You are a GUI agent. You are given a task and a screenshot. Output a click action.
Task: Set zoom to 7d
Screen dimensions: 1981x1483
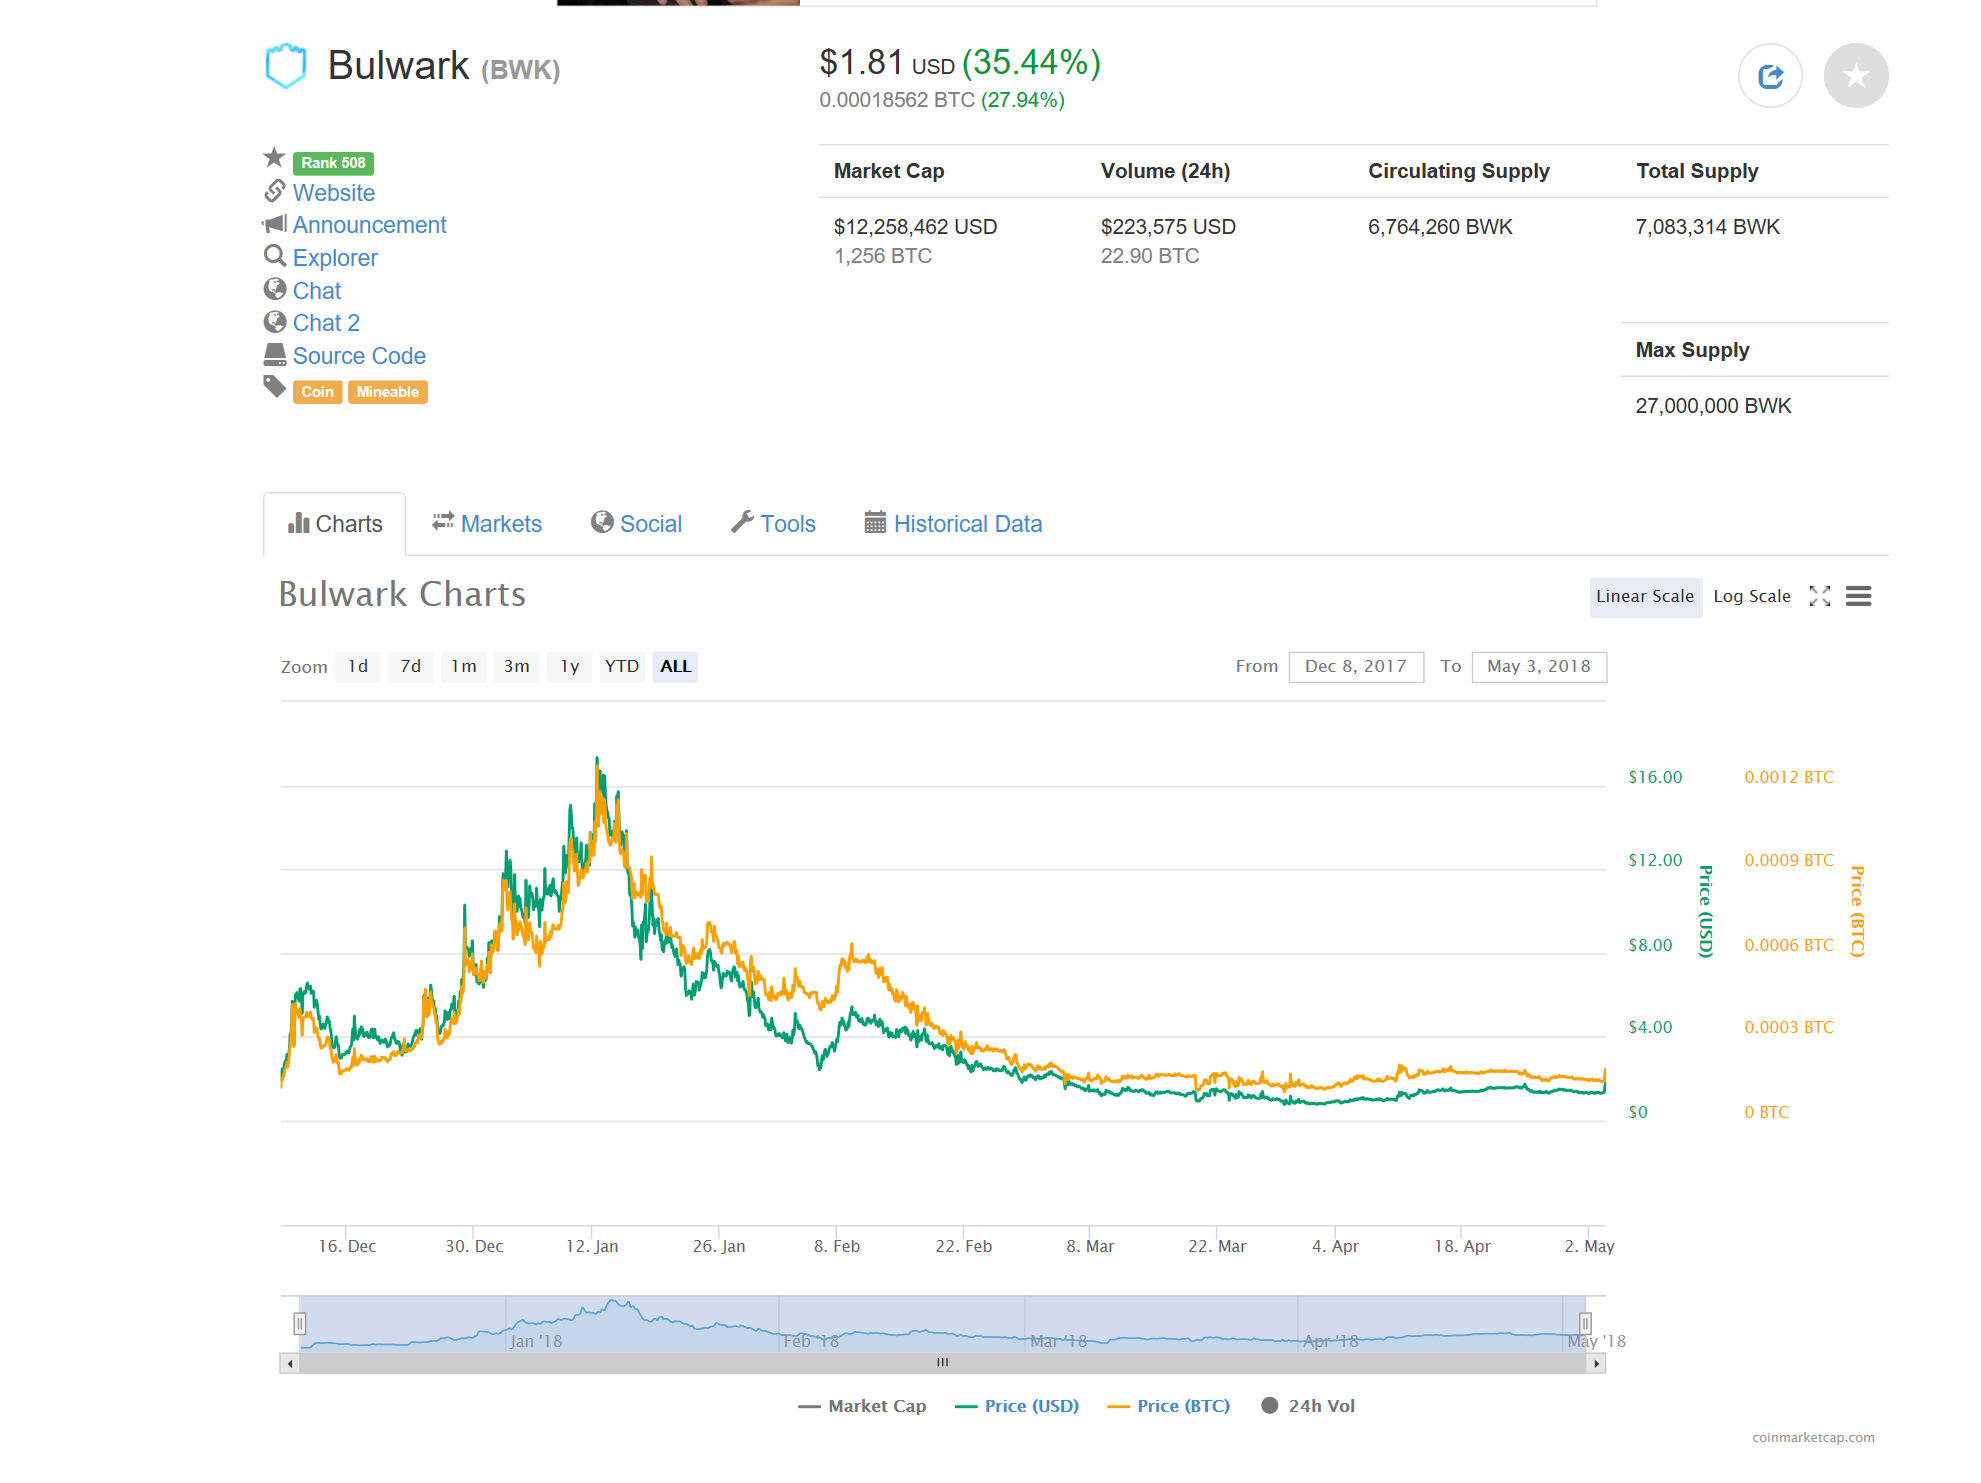tap(411, 667)
